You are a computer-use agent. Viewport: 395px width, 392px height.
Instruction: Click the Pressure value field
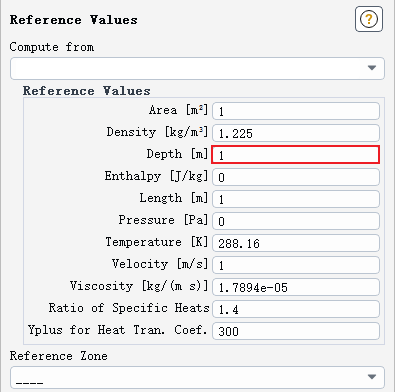pyautogui.click(x=296, y=221)
